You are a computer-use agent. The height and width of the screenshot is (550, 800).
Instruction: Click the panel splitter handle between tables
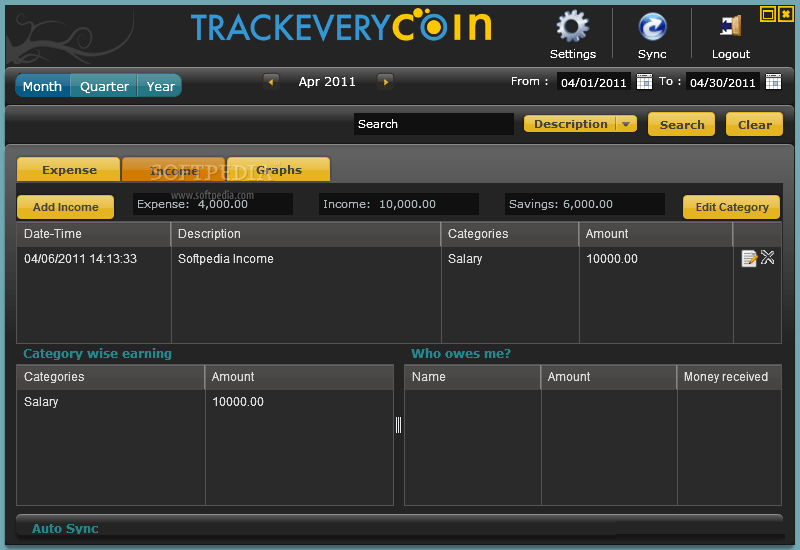(398, 424)
